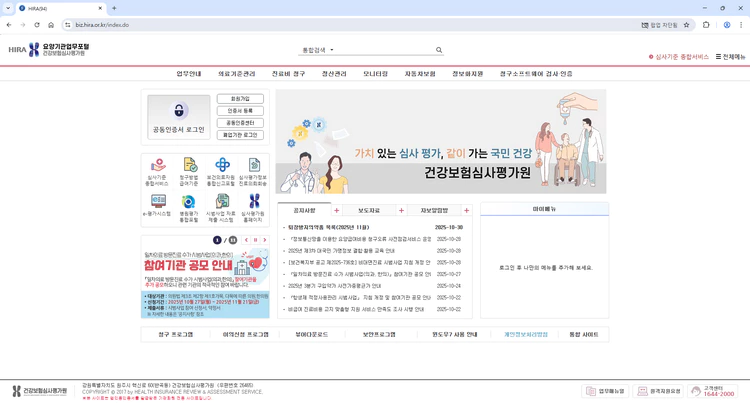
Task: Open 청구소프트웨어 검사·인증 menu
Action: (536, 74)
